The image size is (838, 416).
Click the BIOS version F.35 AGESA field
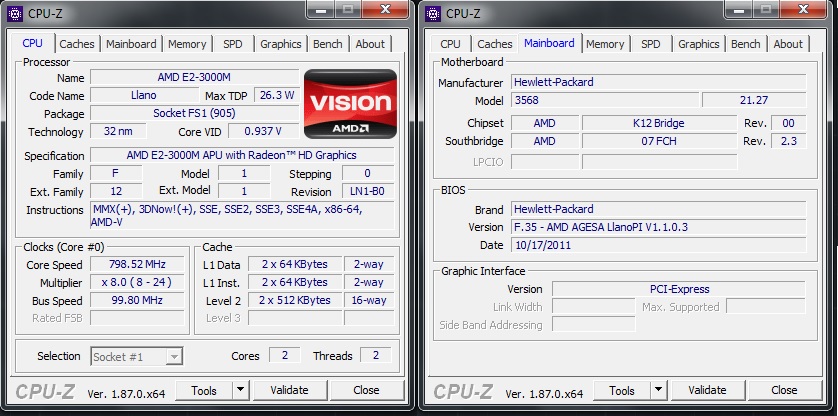(658, 227)
